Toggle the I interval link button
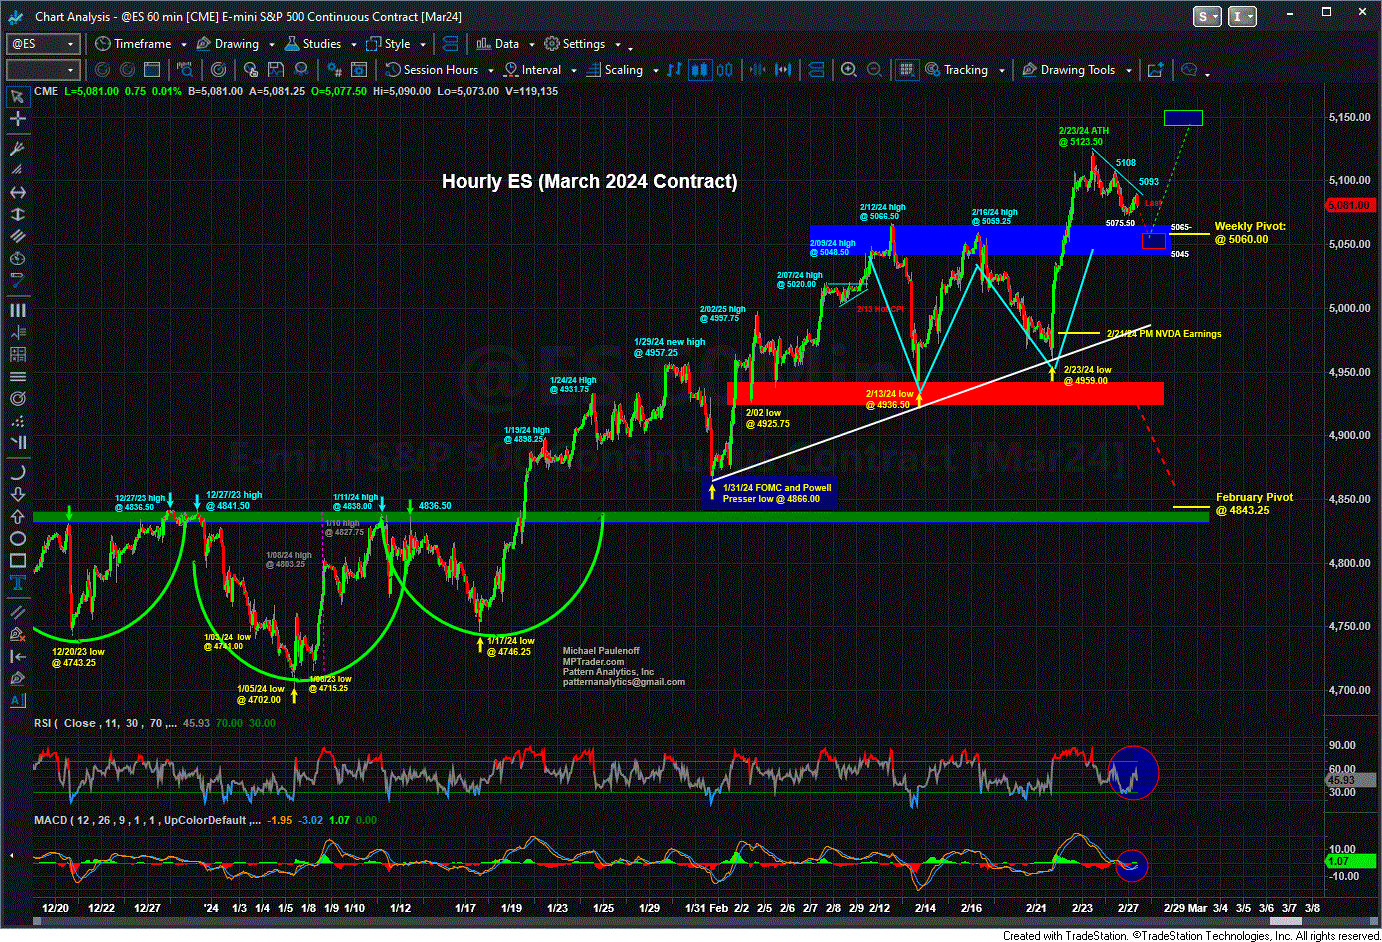 (1242, 16)
